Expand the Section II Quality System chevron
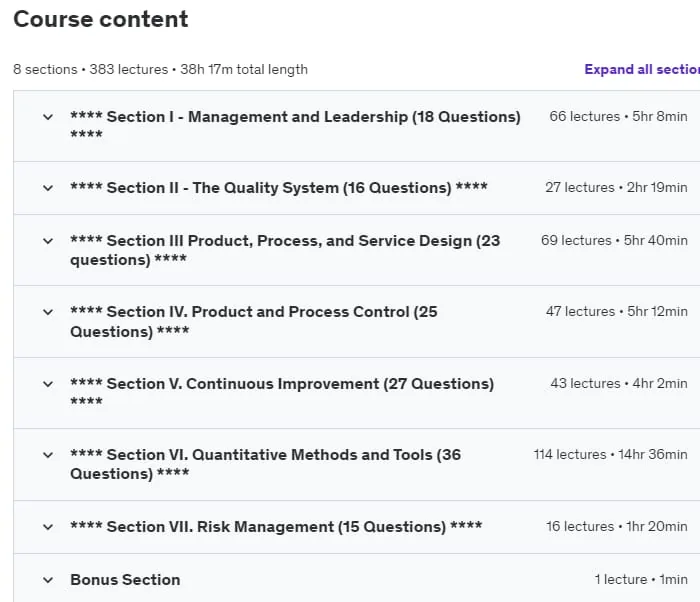The image size is (700, 602). coord(48,188)
